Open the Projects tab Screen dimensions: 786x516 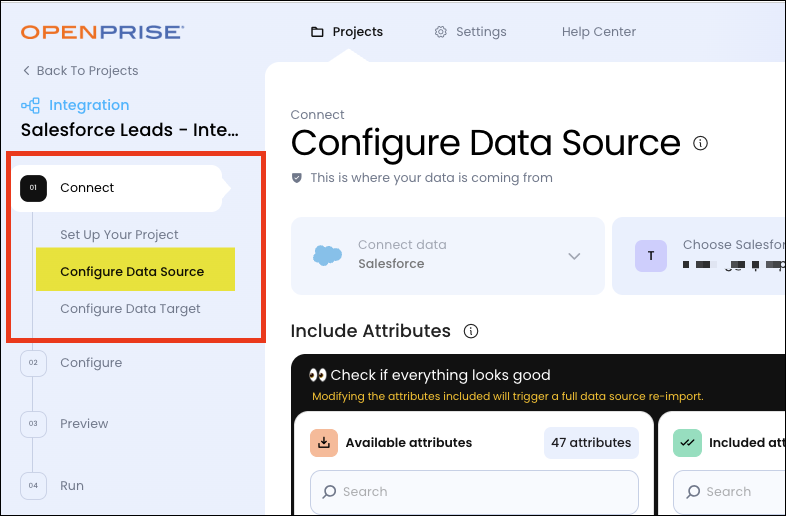(x=347, y=32)
